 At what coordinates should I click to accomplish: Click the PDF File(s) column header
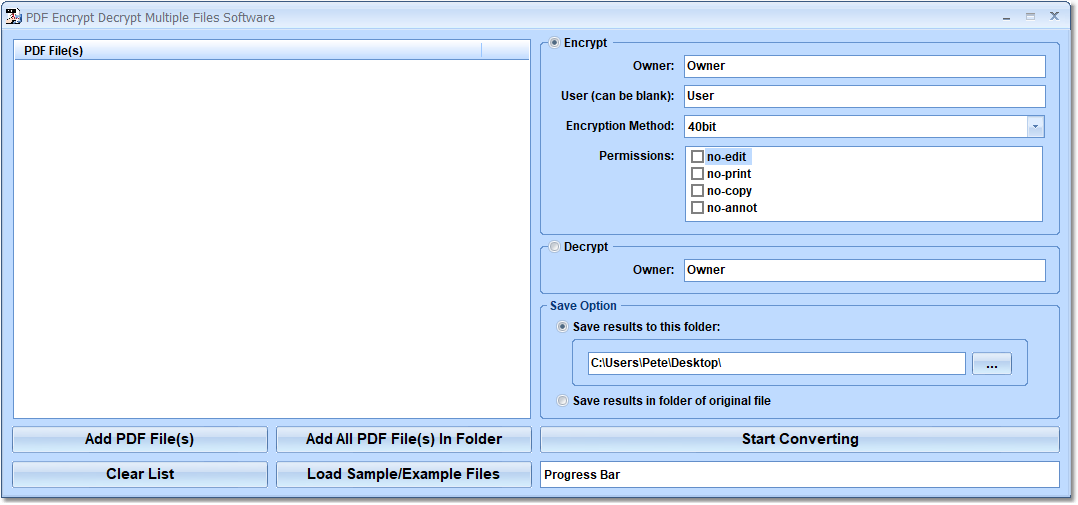[x=248, y=51]
